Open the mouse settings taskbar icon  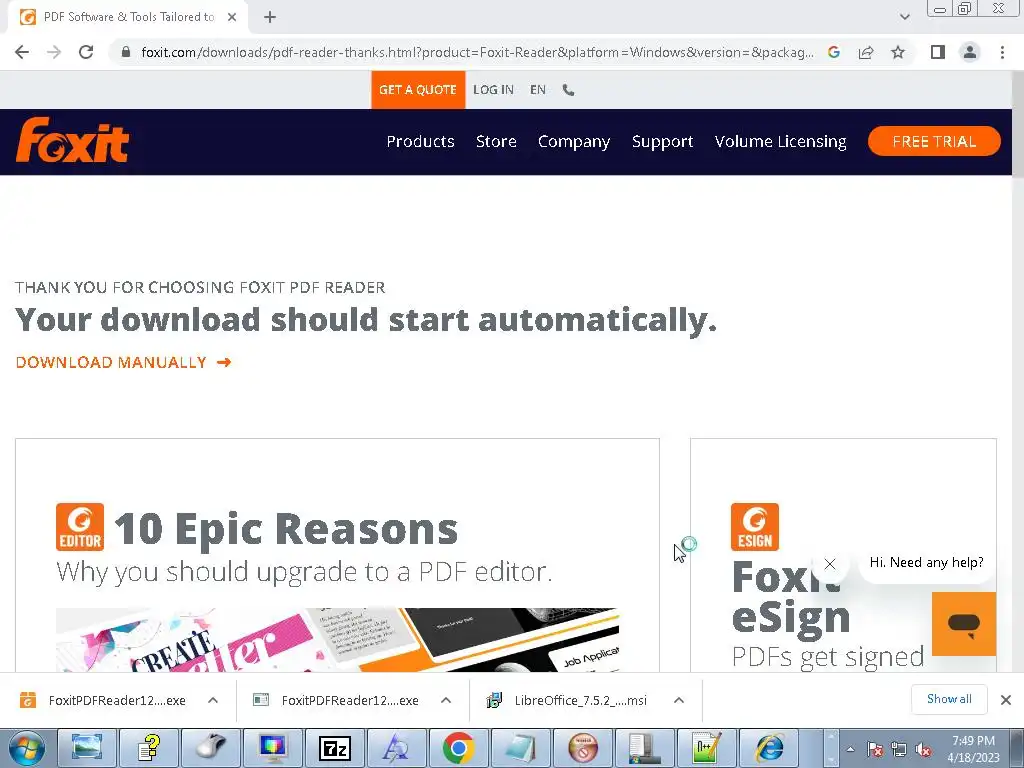(x=210, y=748)
